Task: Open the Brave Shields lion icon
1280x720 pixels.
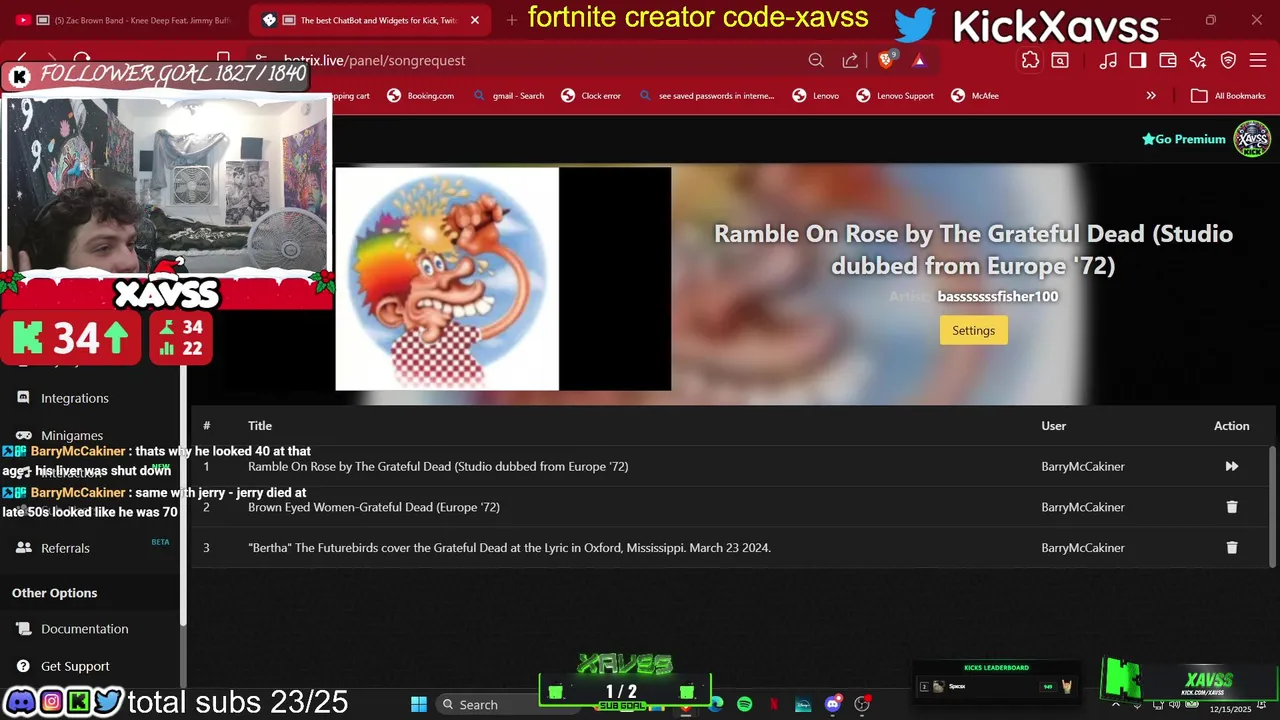Action: [886, 60]
